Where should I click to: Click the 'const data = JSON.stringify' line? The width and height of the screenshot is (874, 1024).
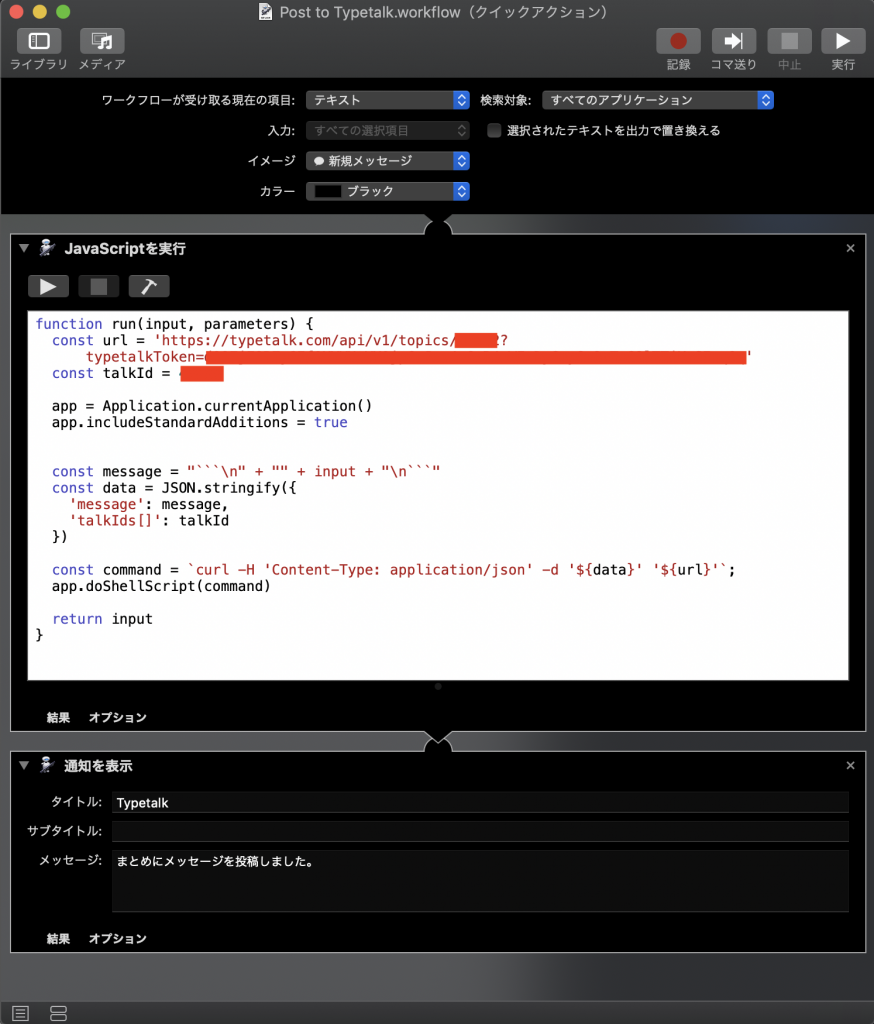(174, 488)
